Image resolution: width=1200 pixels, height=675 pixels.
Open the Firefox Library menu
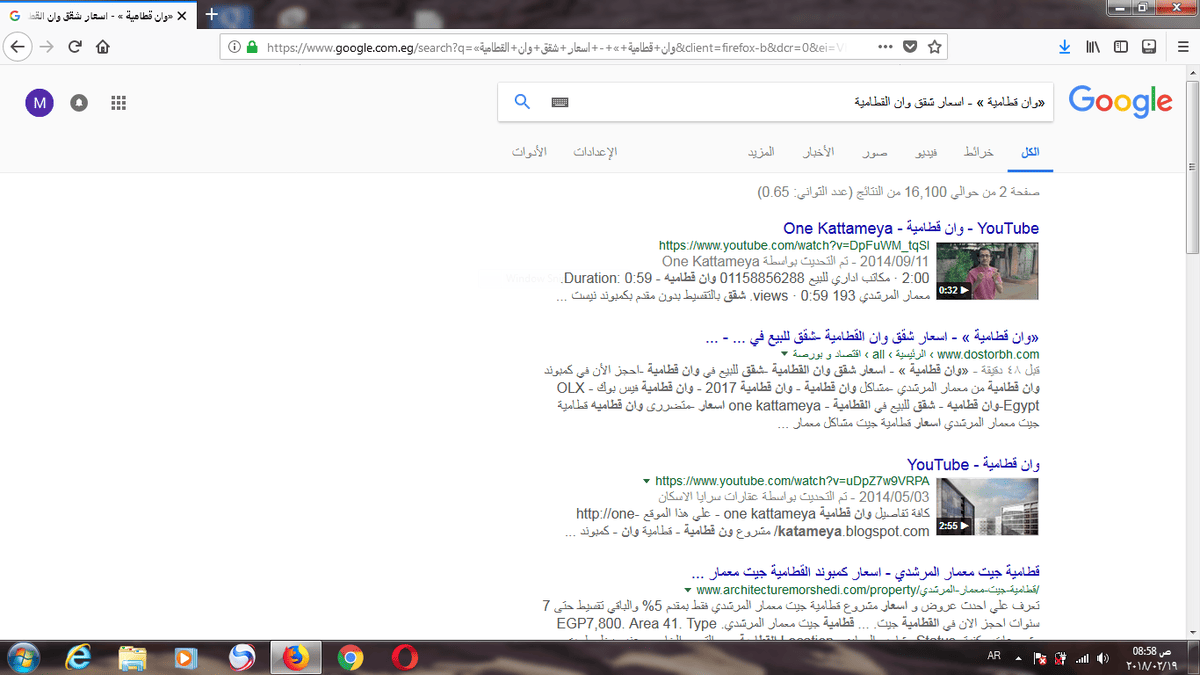click(1093, 47)
